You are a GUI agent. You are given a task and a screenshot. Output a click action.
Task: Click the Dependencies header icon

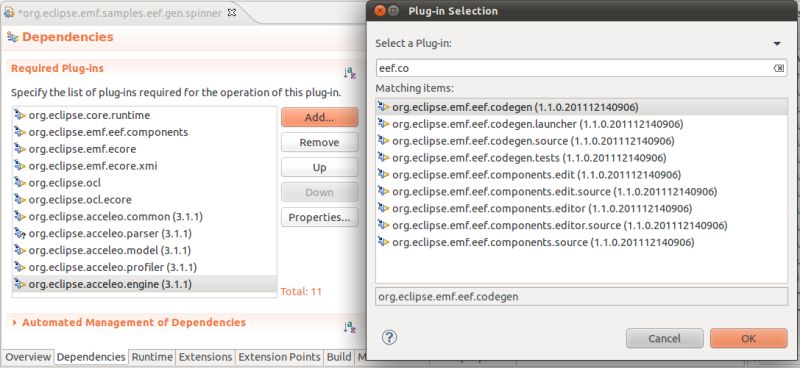13,37
